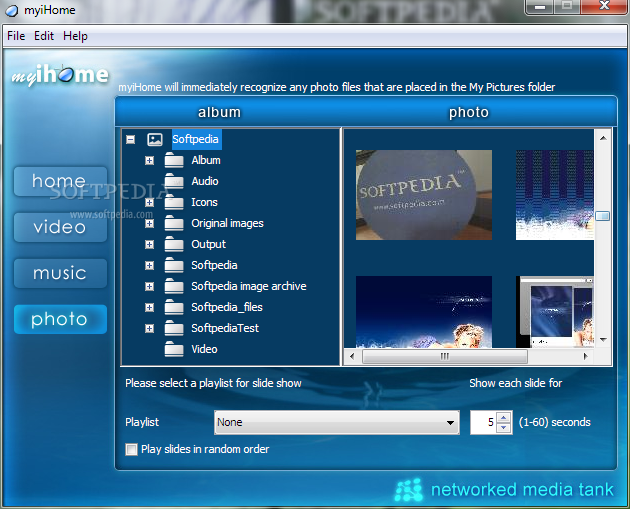
Task: Select the Softpedia disc photo thumbnail
Action: click(424, 195)
